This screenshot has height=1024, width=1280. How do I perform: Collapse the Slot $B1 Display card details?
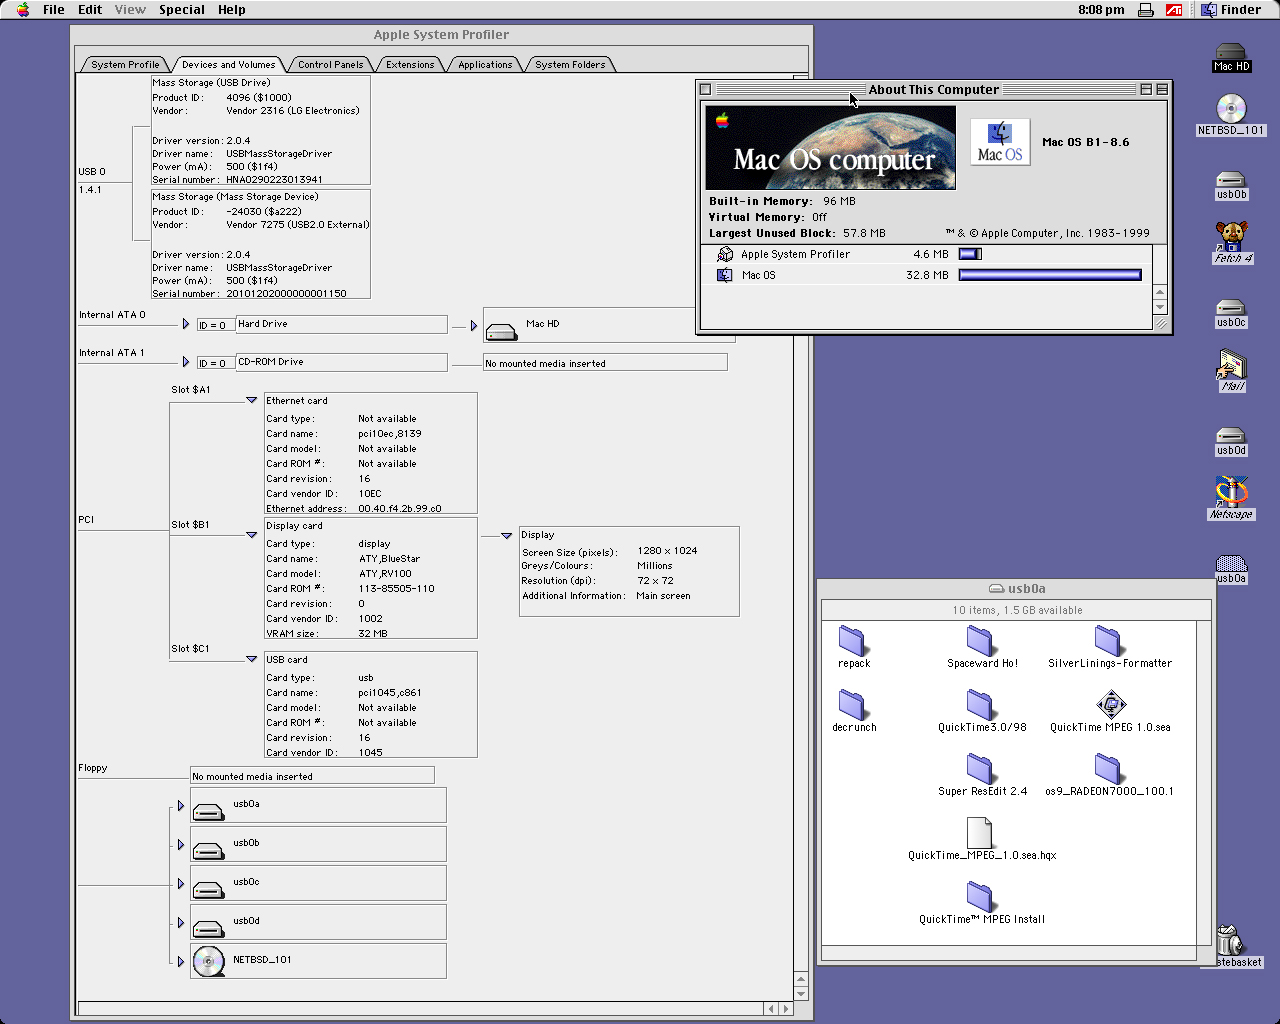point(251,535)
